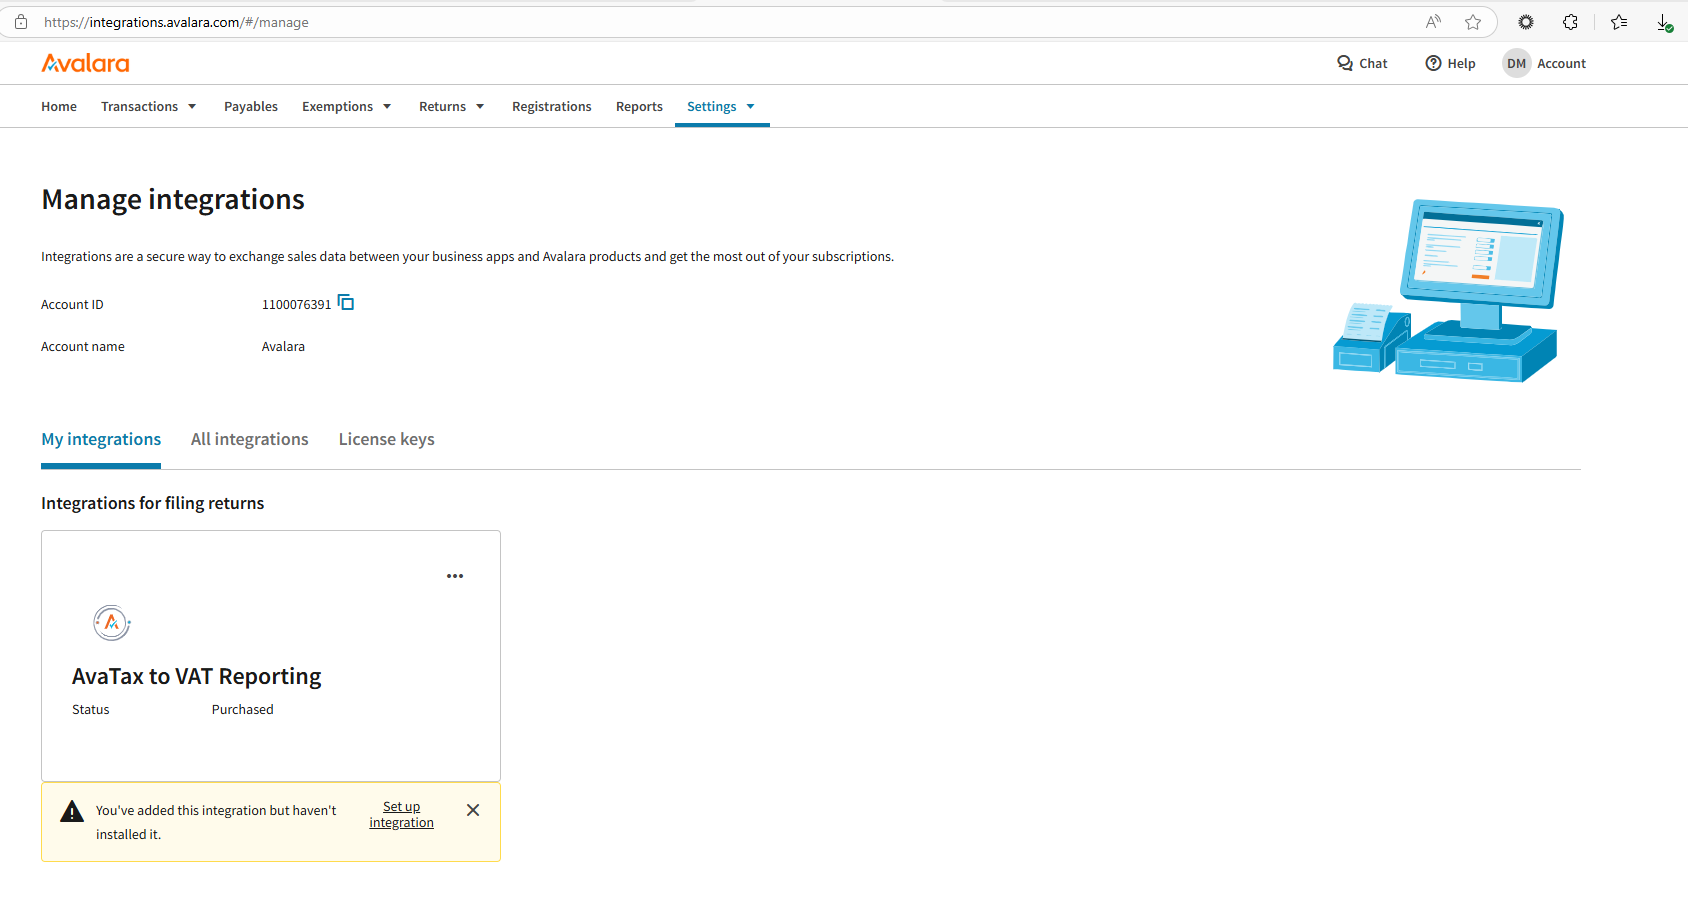The image size is (1688, 913).
Task: Open the DM account avatar
Action: point(1516,63)
